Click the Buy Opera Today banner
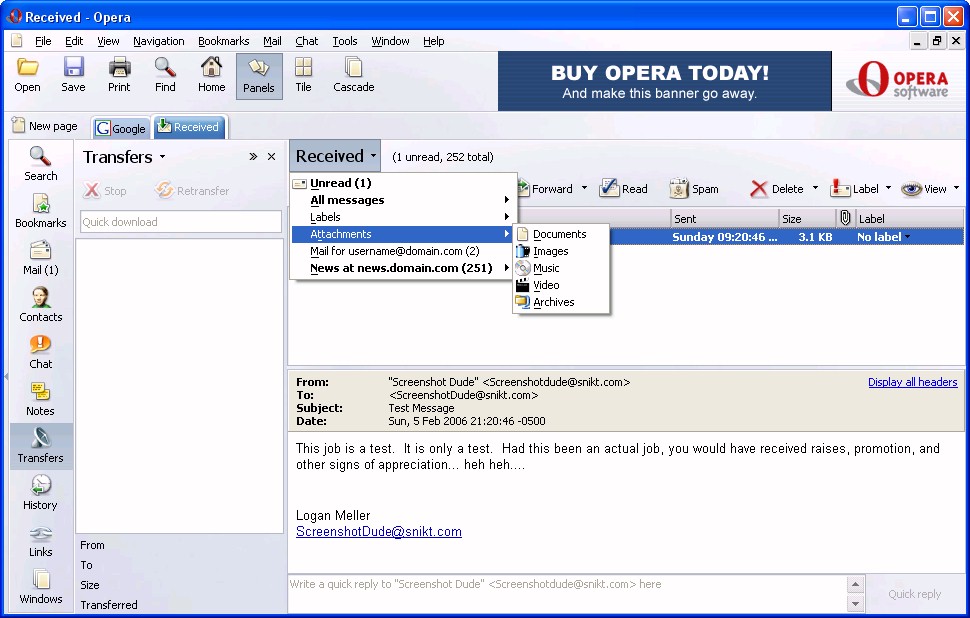The width and height of the screenshot is (970, 618). tap(664, 81)
